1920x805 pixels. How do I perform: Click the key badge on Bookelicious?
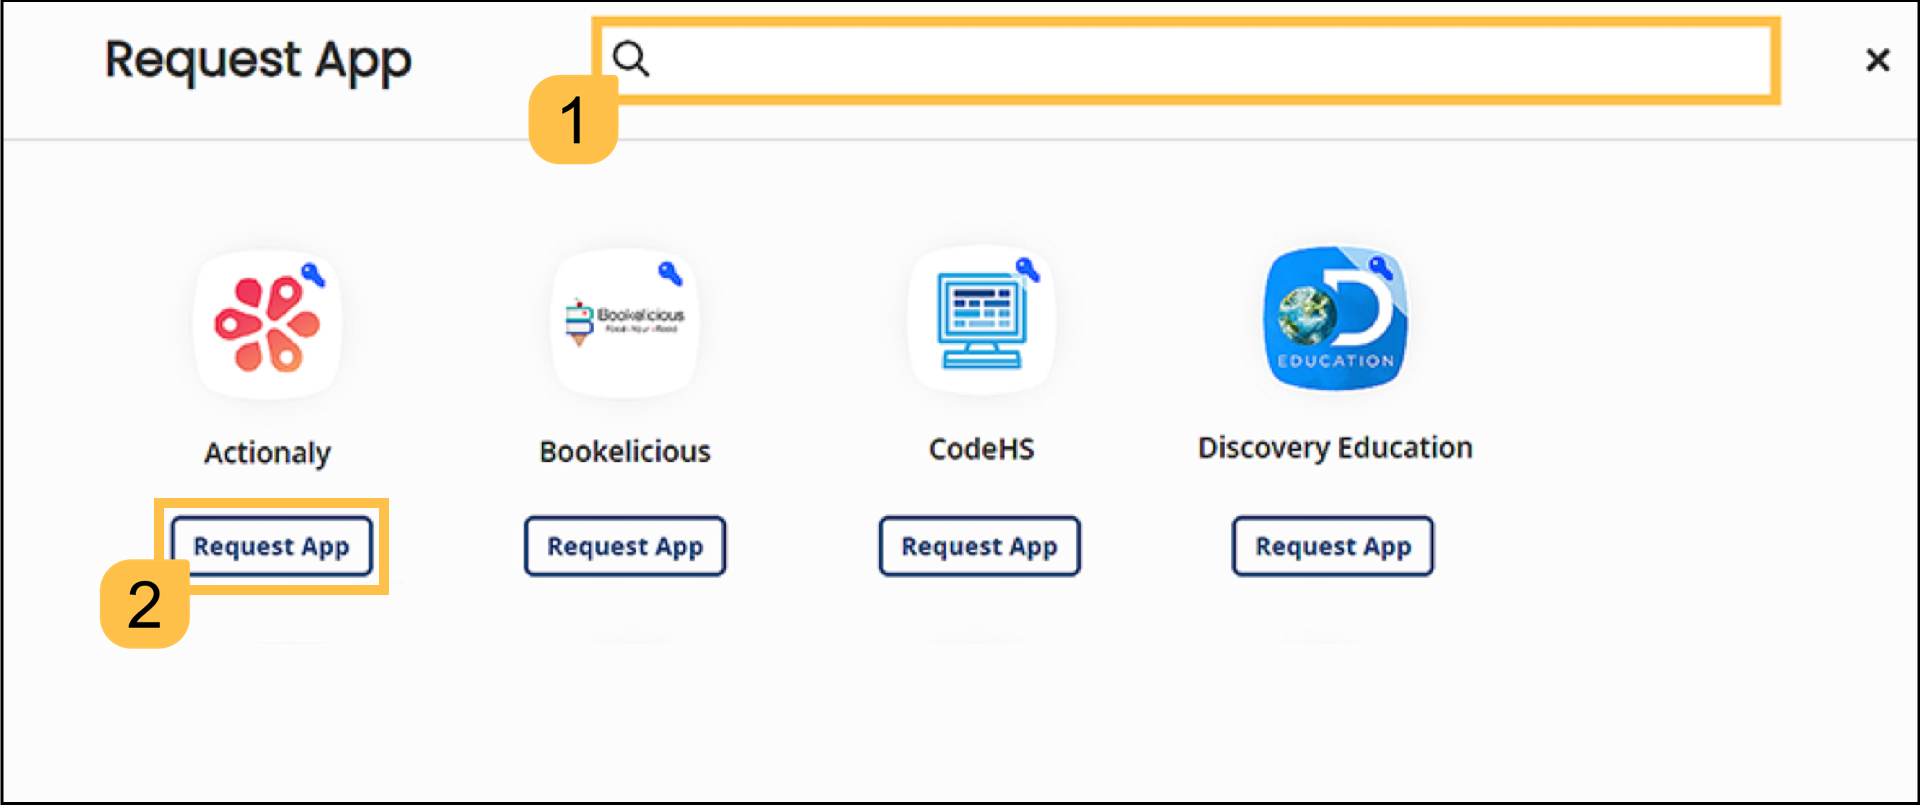(670, 272)
